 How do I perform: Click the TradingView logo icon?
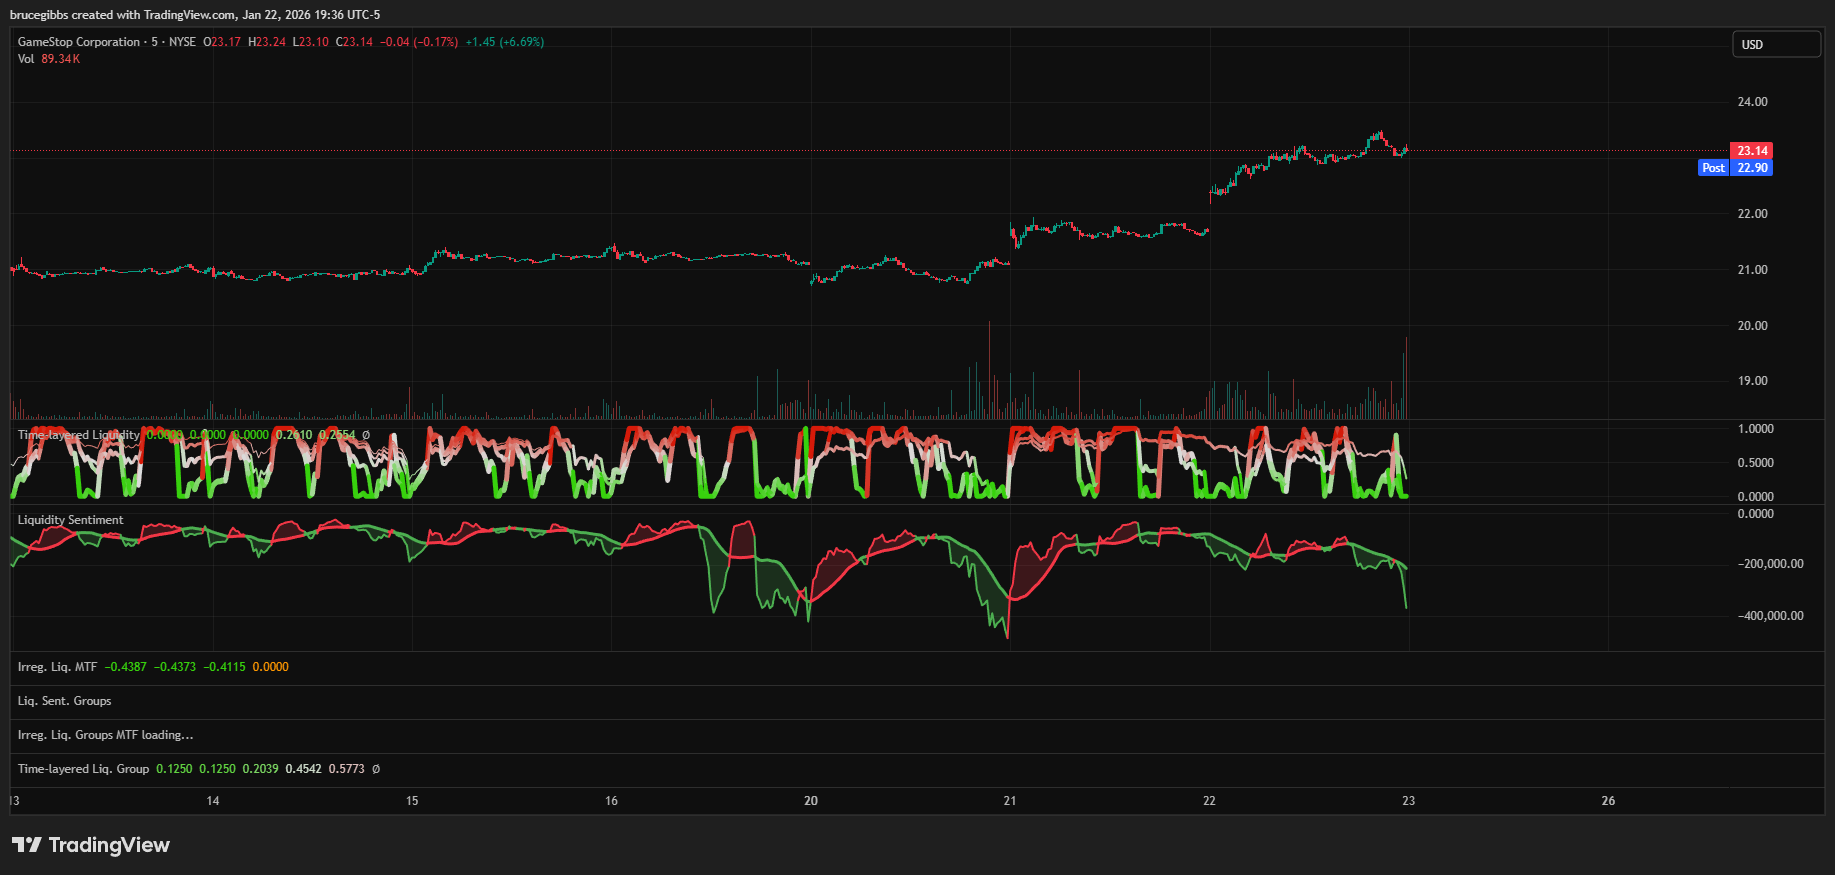pos(27,845)
